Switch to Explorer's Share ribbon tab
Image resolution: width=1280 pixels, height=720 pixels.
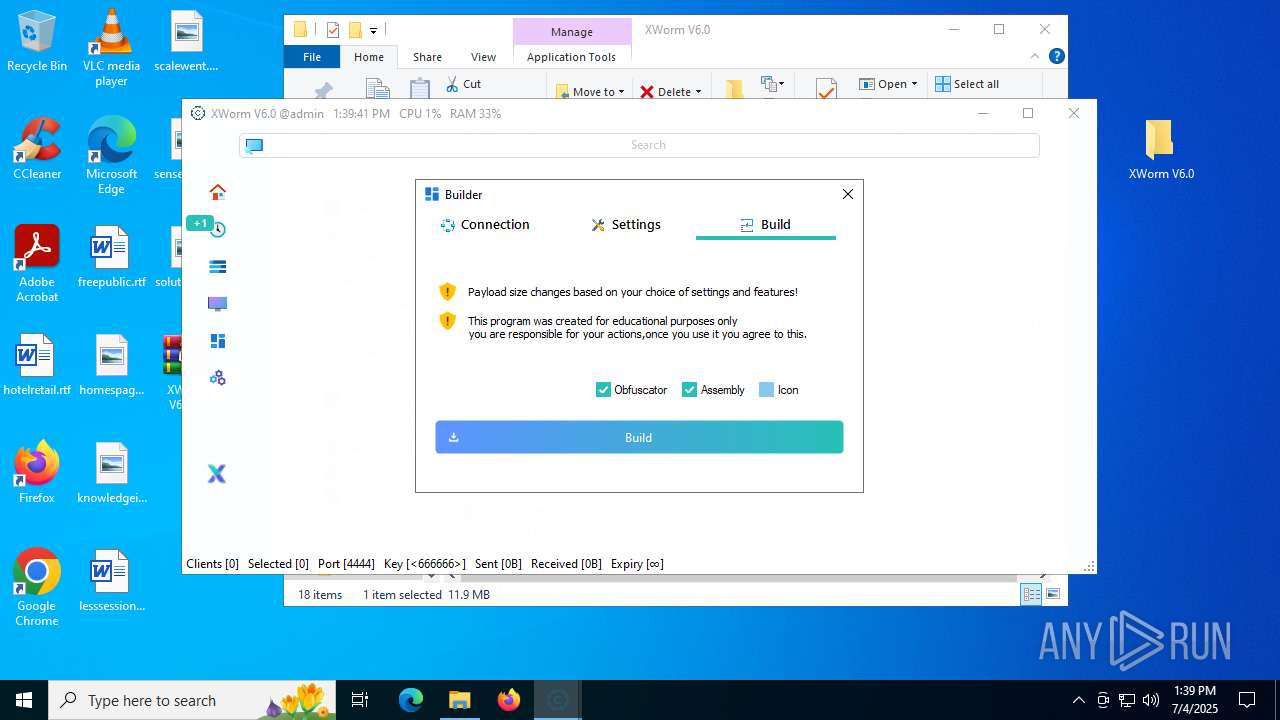pos(427,57)
